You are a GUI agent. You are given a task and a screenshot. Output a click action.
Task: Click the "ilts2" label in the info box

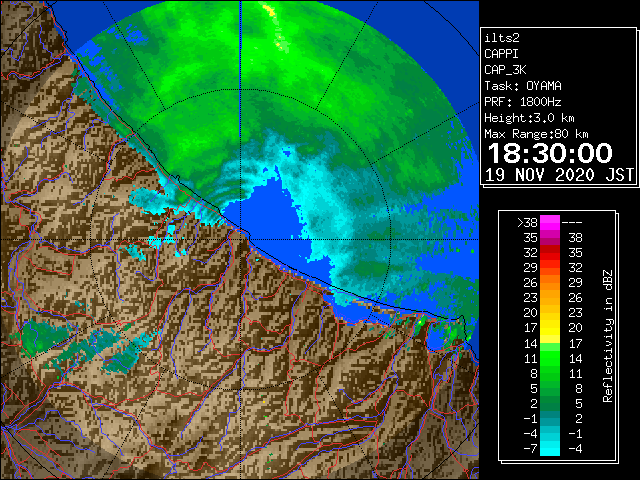pyautogui.click(x=502, y=38)
